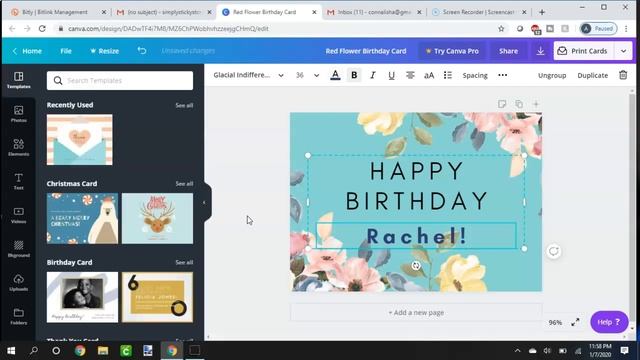Go back to Home
640x360 pixels.
pos(27,51)
